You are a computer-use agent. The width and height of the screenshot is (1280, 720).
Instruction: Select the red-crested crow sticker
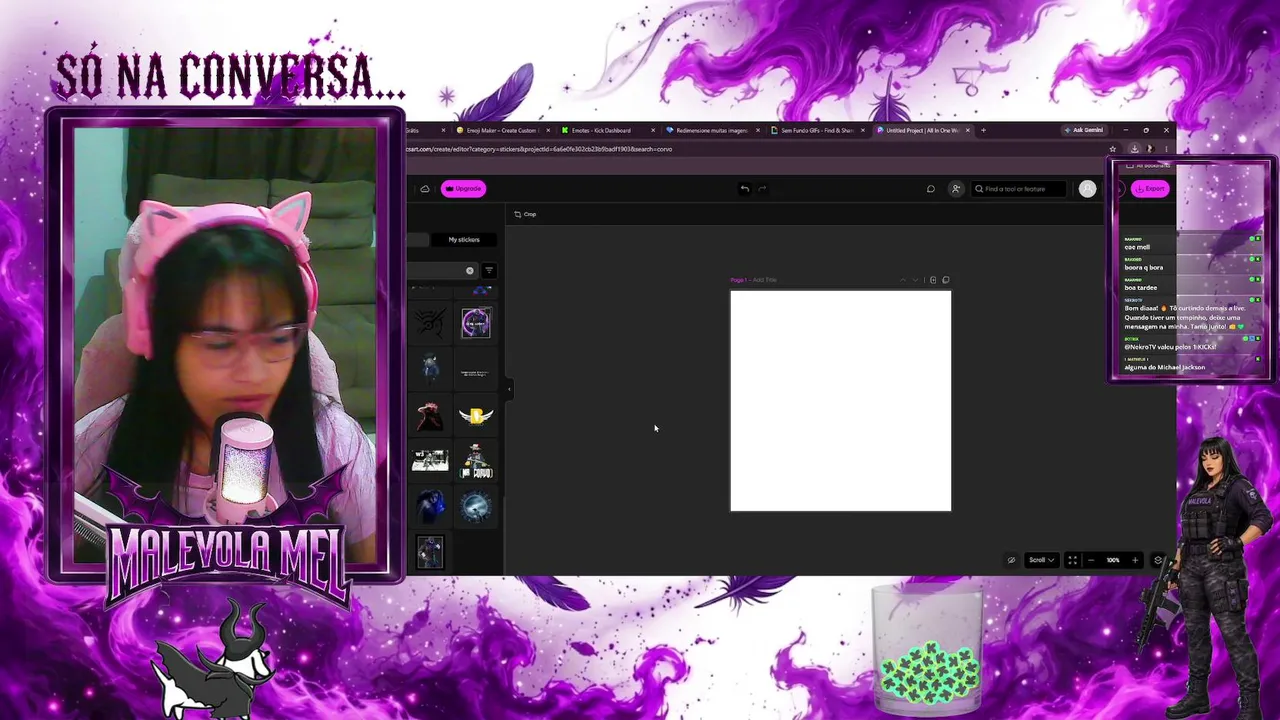pos(430,415)
